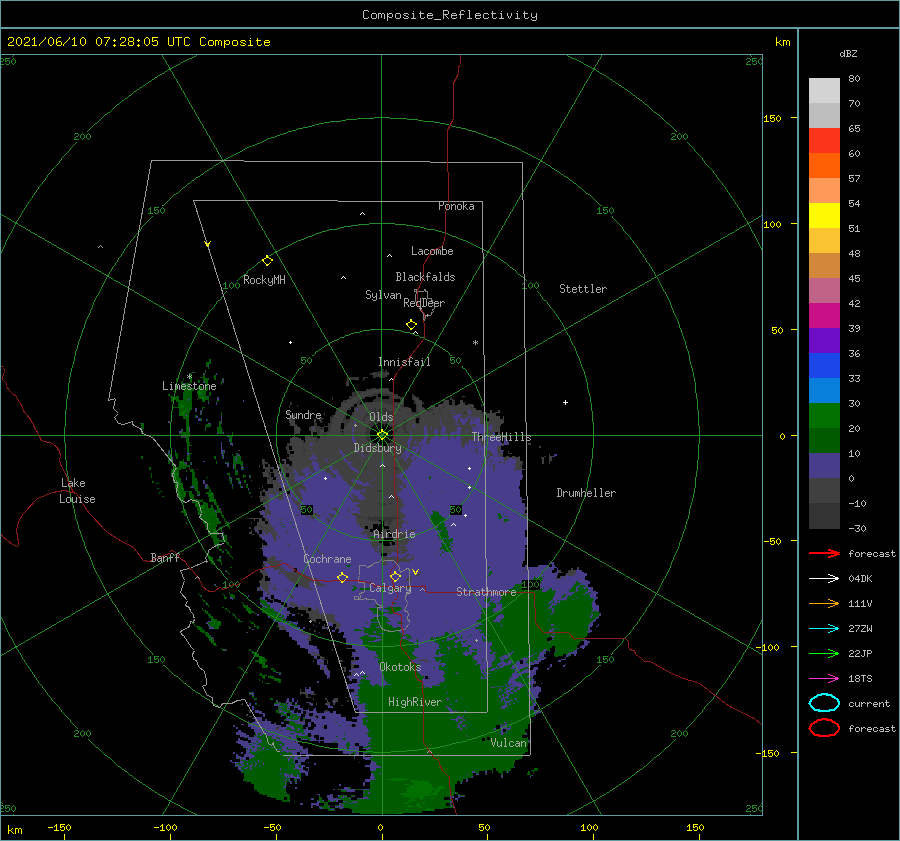Click the dBZ legend heading

(848, 53)
